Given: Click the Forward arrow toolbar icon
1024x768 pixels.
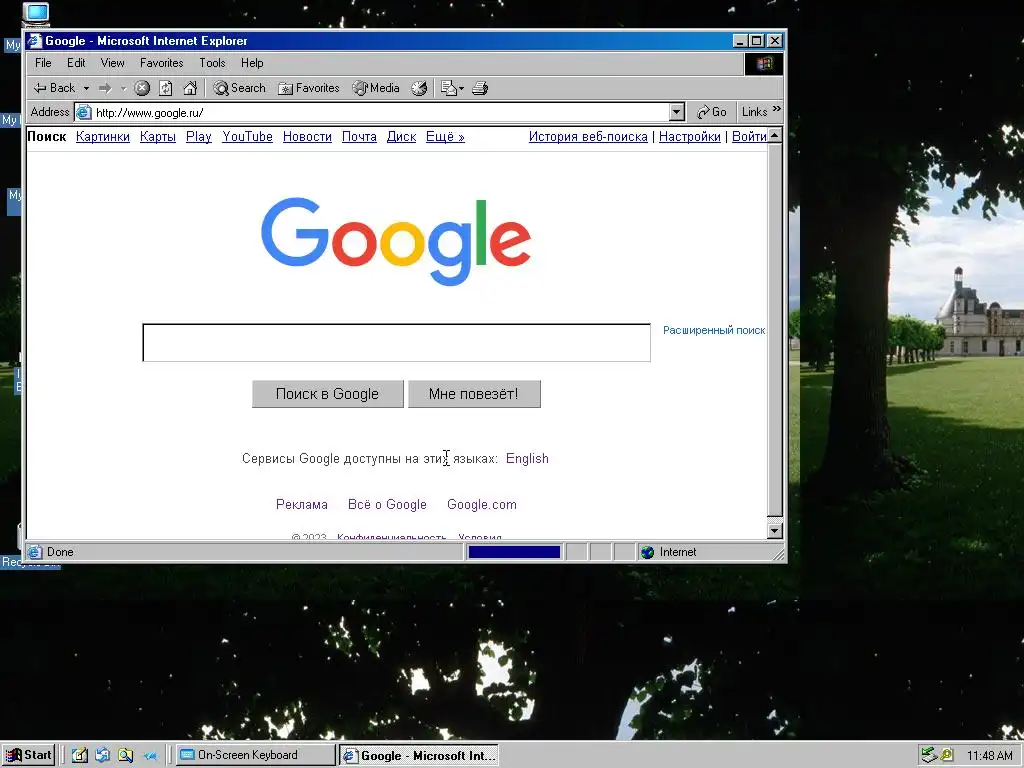Looking at the screenshot, I should (x=104, y=88).
